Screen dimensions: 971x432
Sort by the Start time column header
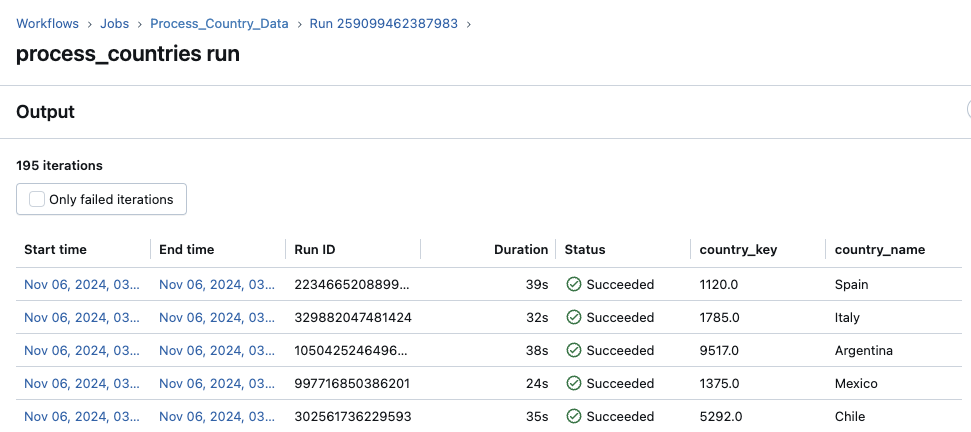pos(55,250)
